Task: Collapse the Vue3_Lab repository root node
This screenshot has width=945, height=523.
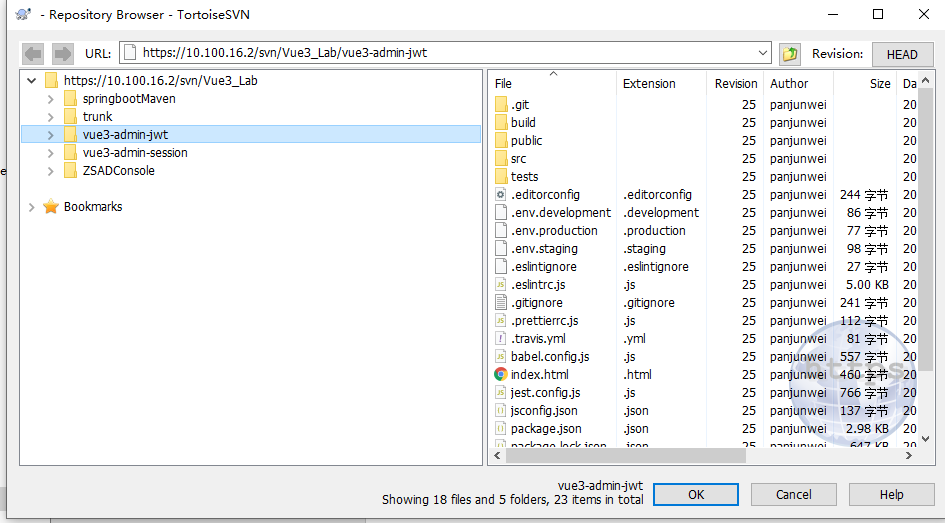Action: (31, 80)
